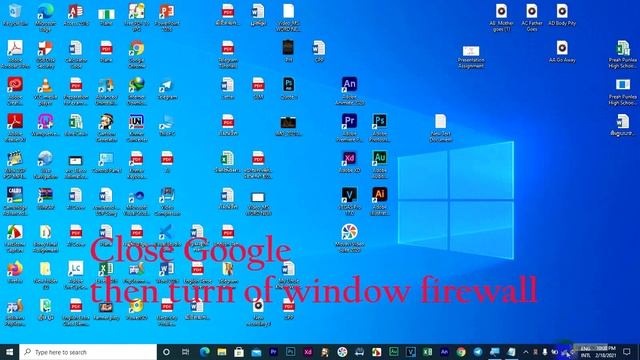Open the Microsoft Visual Studio desktop shortcut

tap(136, 202)
